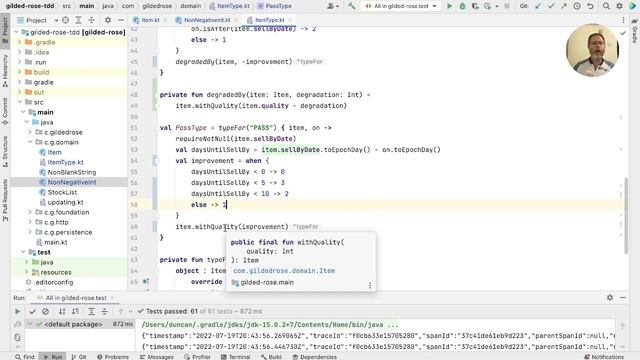Expand the c.g.foundation package
This screenshot has height=360, width=640.
point(30,212)
